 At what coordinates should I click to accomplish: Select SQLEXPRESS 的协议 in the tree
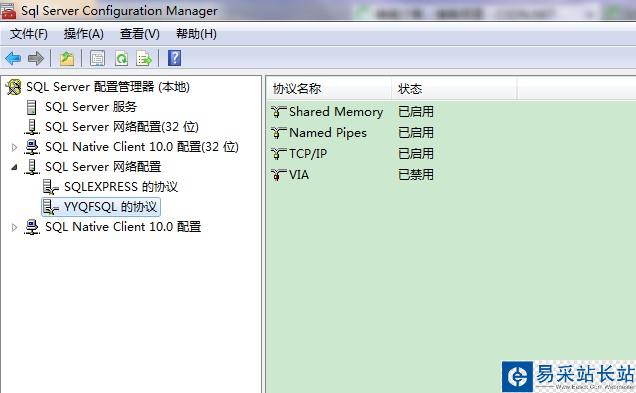[x=121, y=187]
